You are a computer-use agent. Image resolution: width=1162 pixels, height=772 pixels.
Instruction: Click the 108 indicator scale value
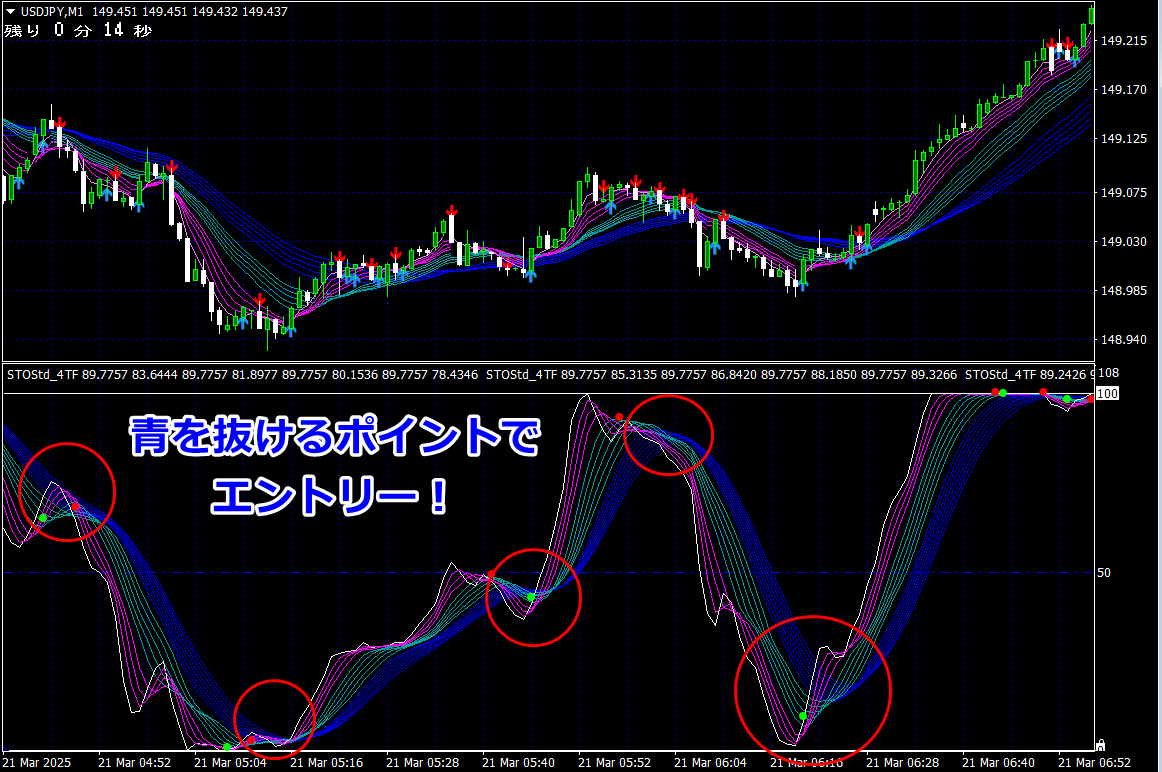click(1108, 373)
